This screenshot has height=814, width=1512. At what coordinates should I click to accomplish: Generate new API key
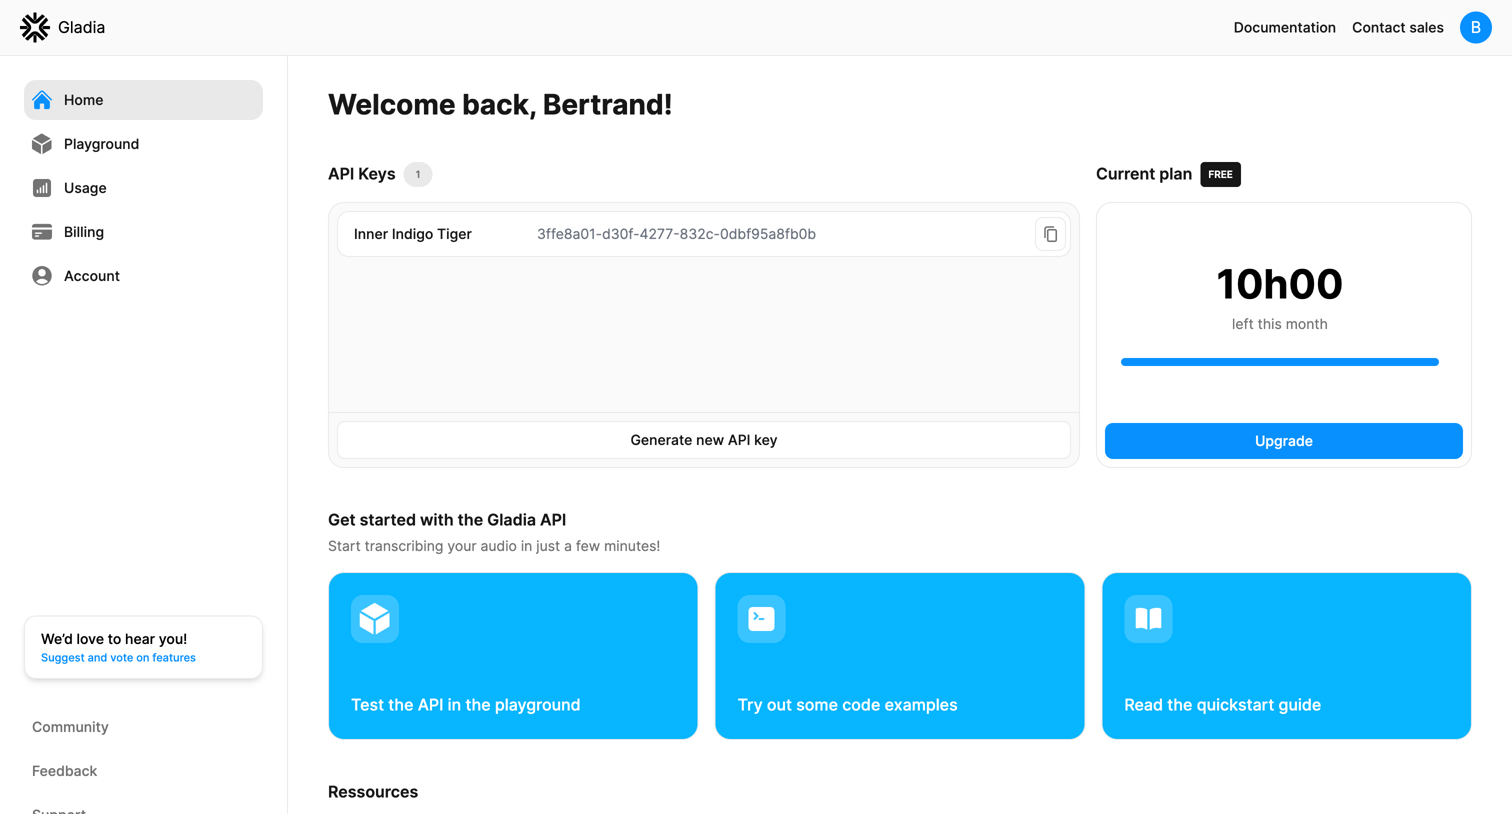(703, 440)
